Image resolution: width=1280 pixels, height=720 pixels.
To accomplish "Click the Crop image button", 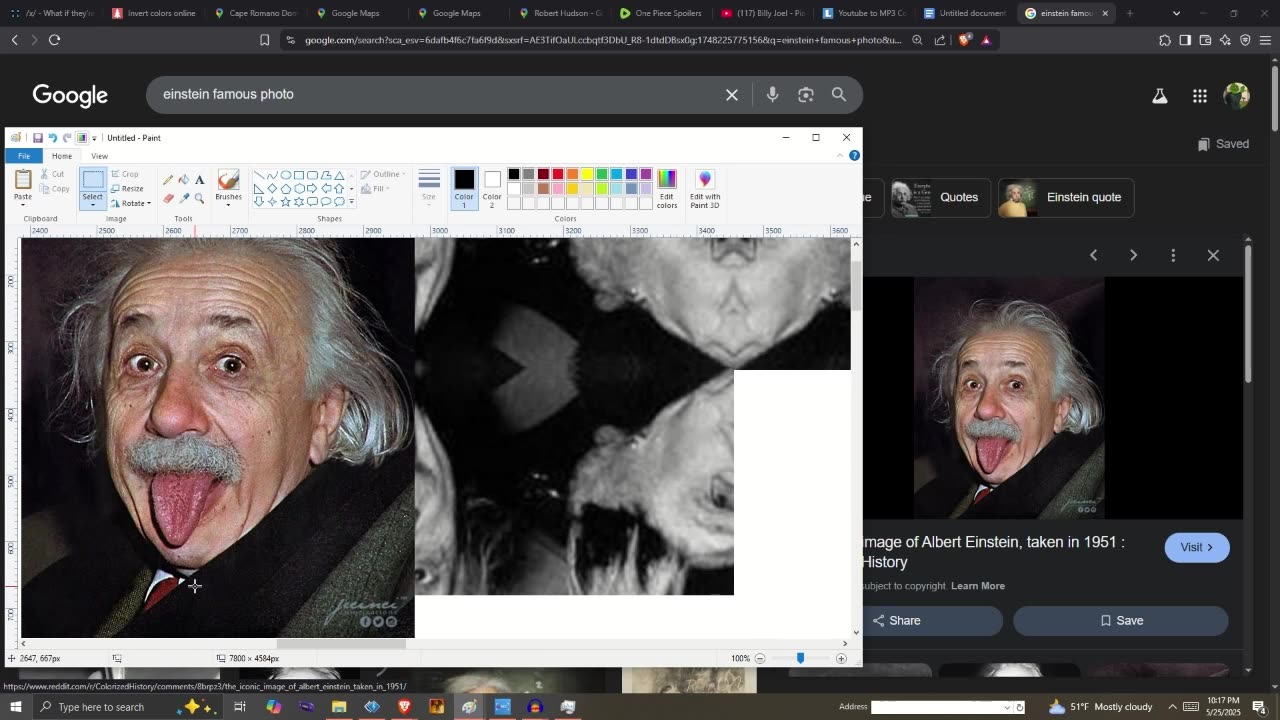I will pyautogui.click(x=125, y=174).
